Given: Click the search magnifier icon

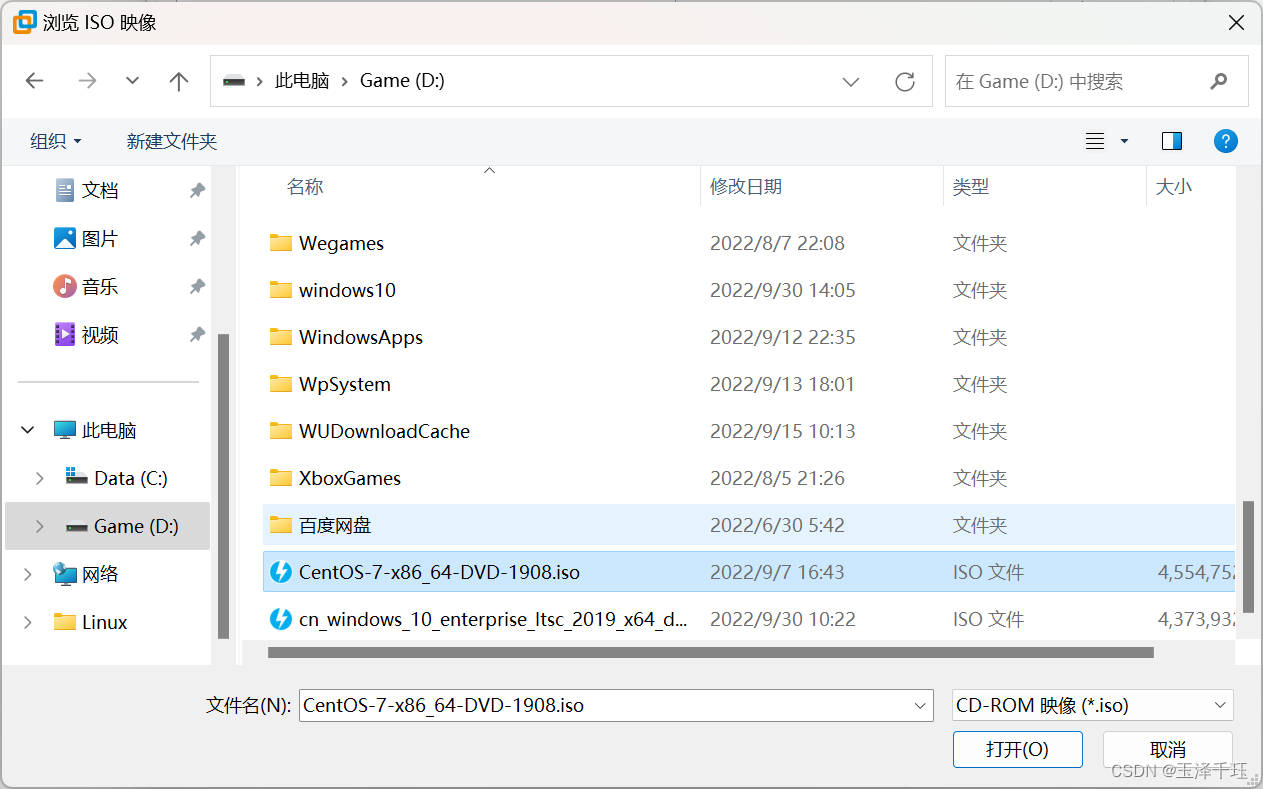Looking at the screenshot, I should [1219, 81].
